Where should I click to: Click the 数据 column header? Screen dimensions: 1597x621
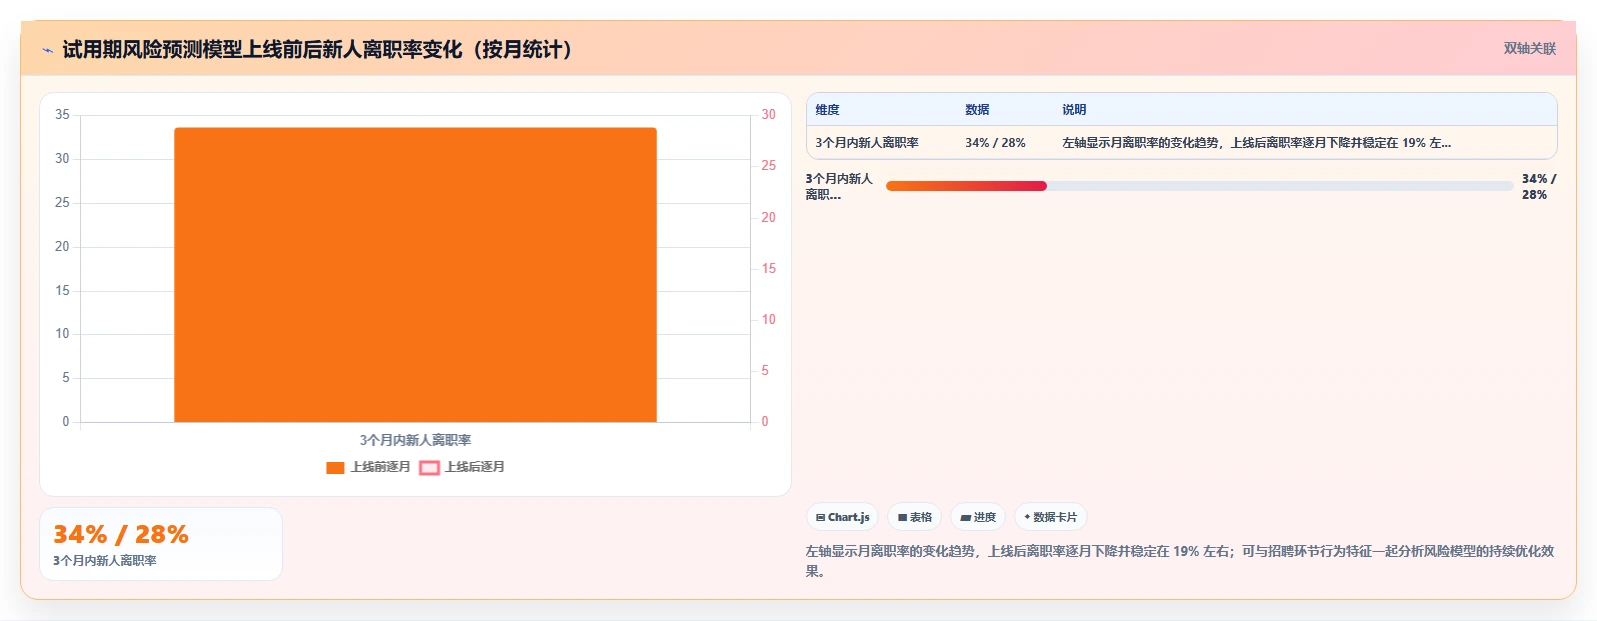pyautogui.click(x=977, y=110)
